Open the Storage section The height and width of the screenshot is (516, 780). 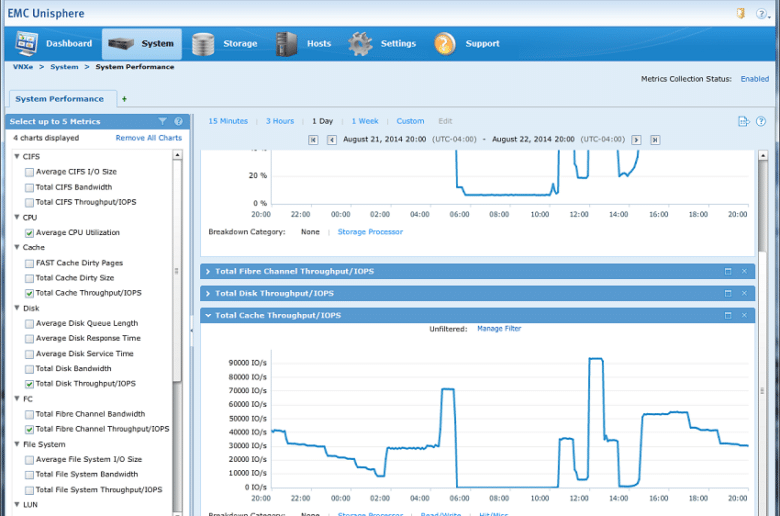pos(225,44)
